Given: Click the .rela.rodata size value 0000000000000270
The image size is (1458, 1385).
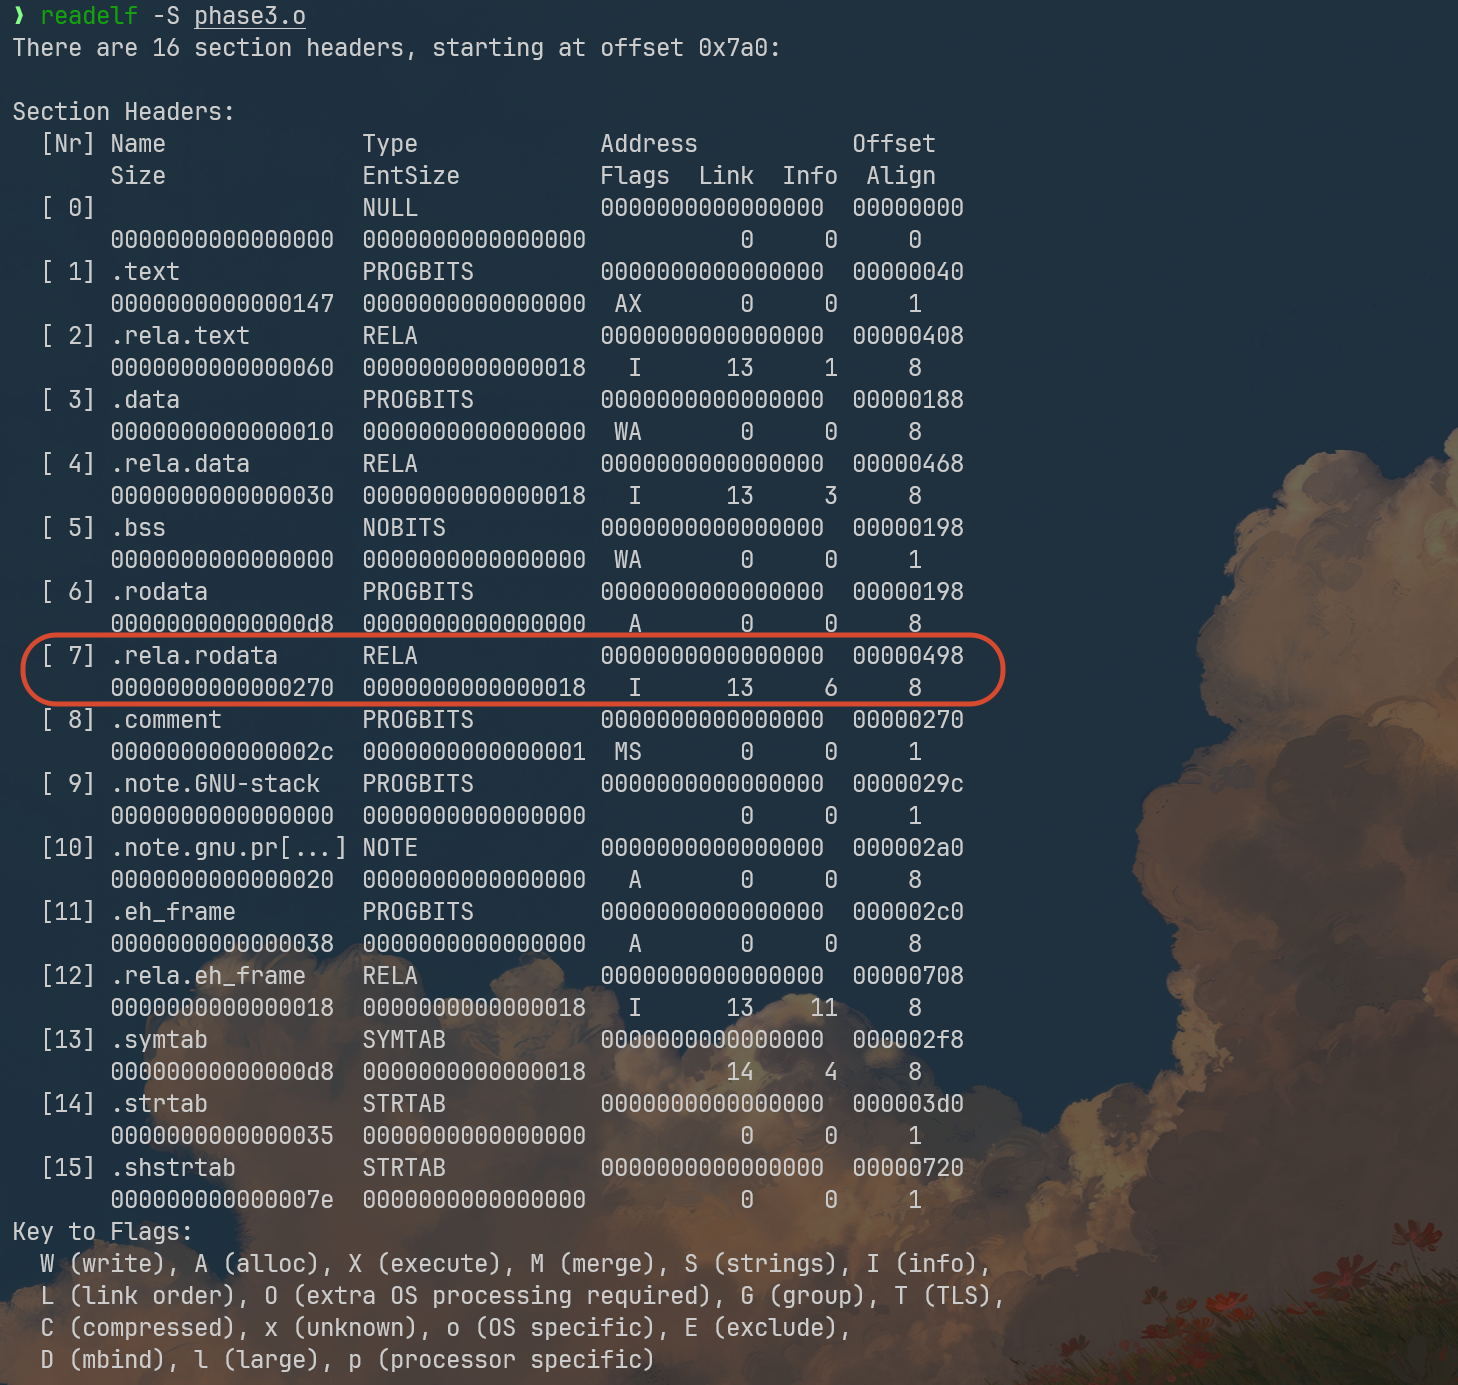Looking at the screenshot, I should 222,688.
